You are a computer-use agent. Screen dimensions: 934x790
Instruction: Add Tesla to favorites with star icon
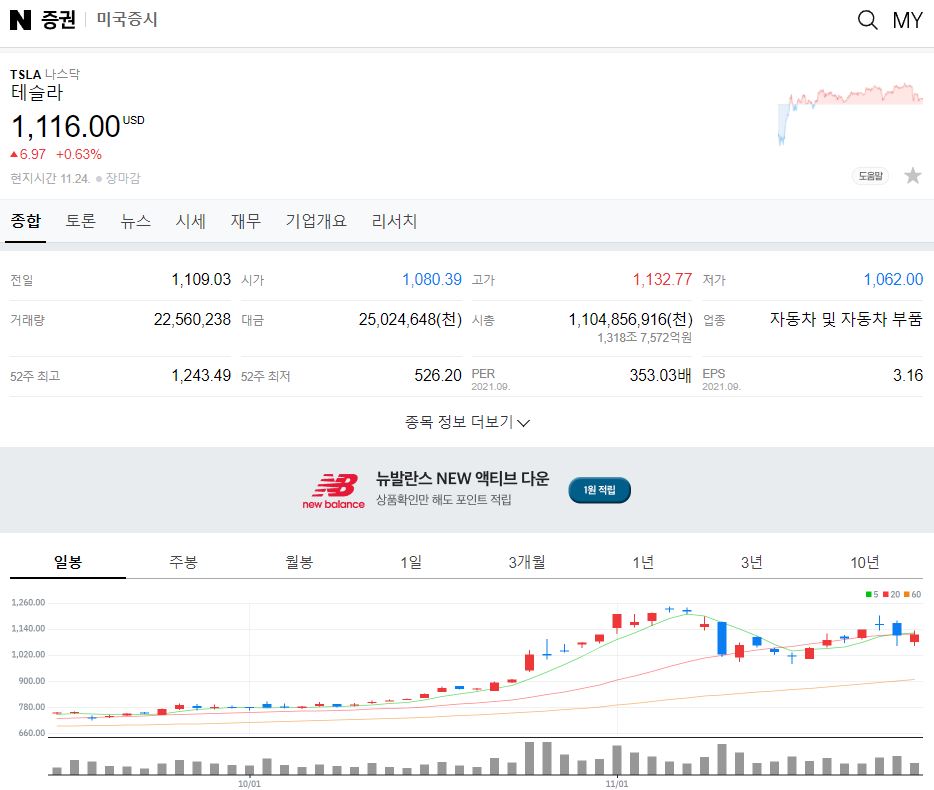tap(912, 176)
